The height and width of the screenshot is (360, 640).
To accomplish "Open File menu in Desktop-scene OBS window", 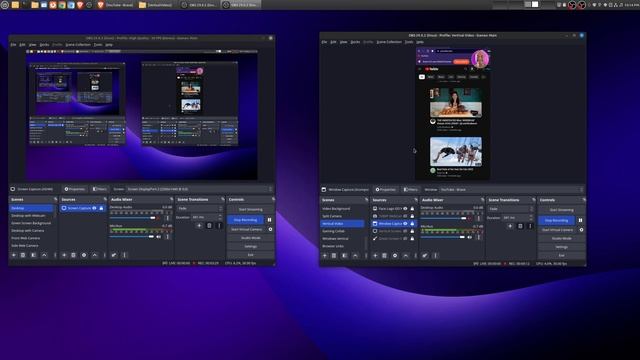I will (x=13, y=44).
